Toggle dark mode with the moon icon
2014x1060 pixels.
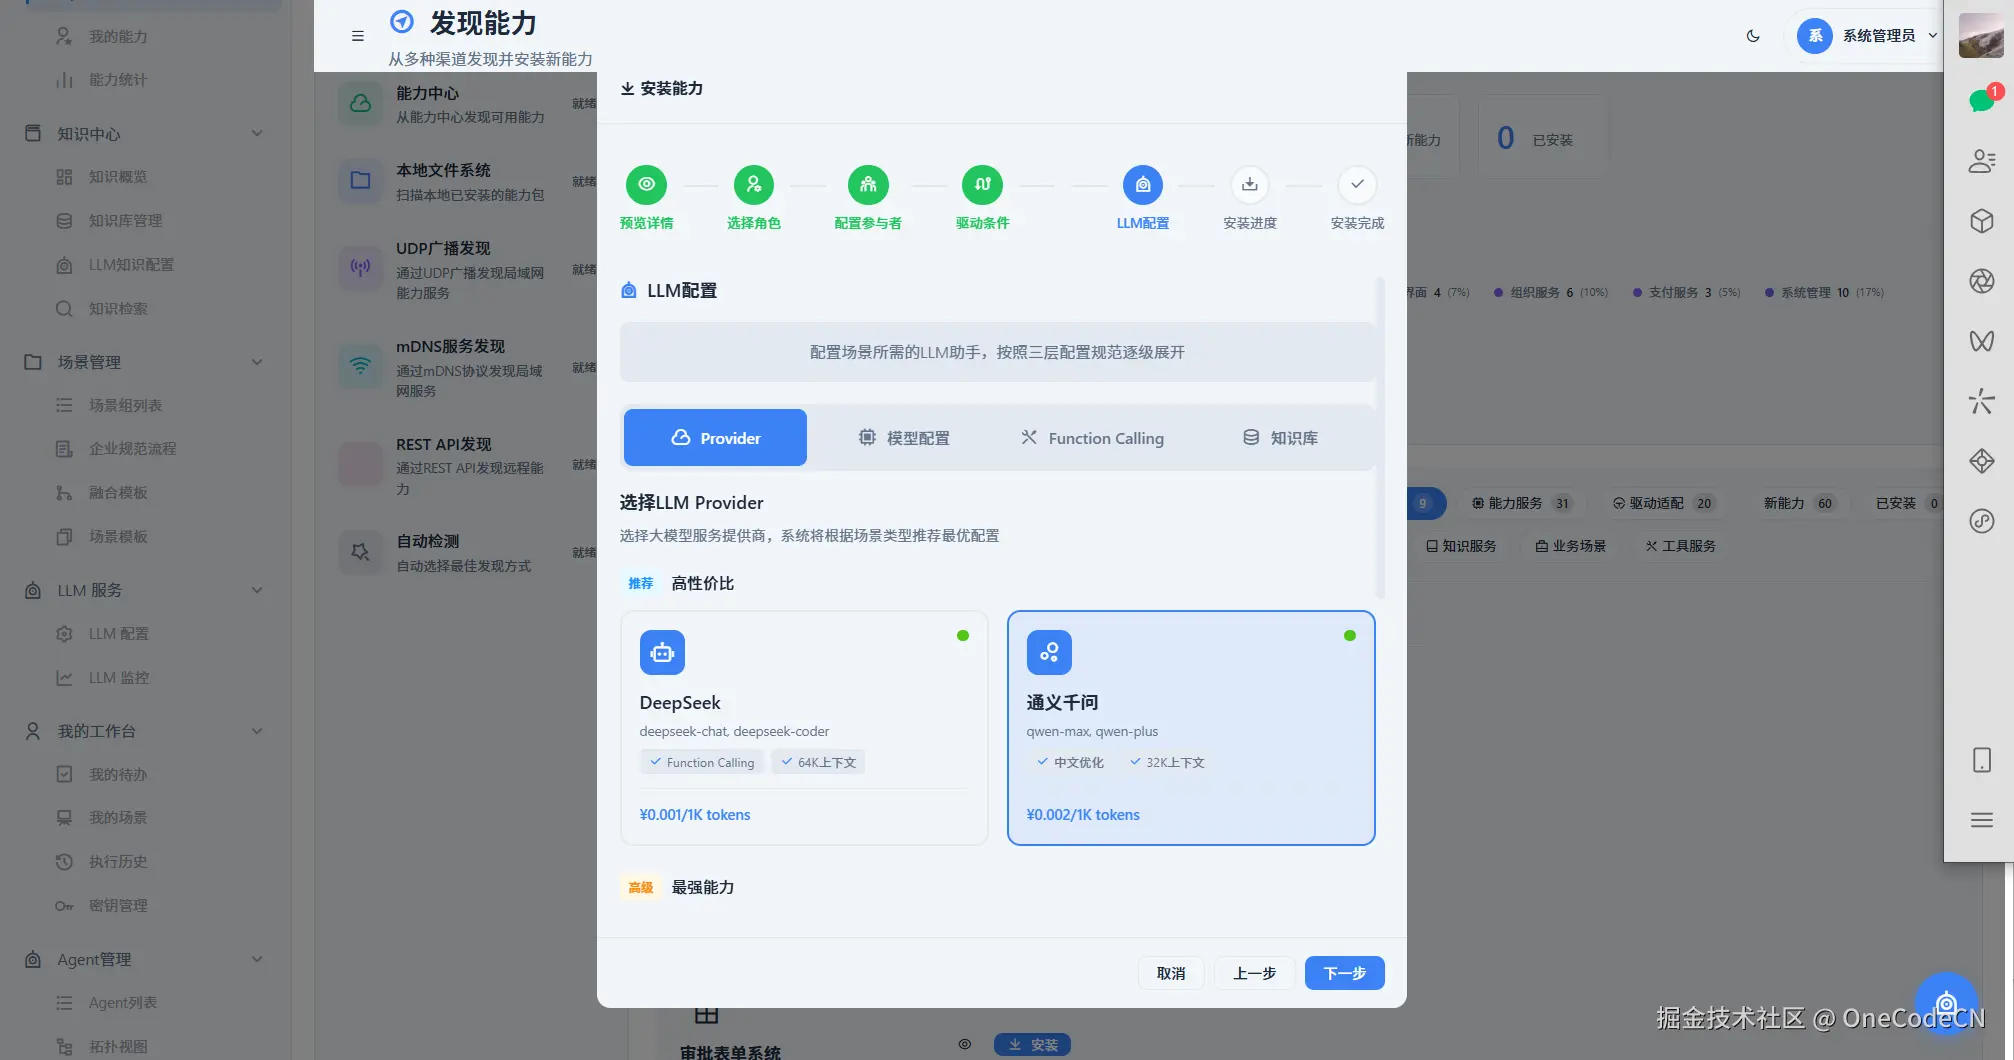pyautogui.click(x=1752, y=35)
